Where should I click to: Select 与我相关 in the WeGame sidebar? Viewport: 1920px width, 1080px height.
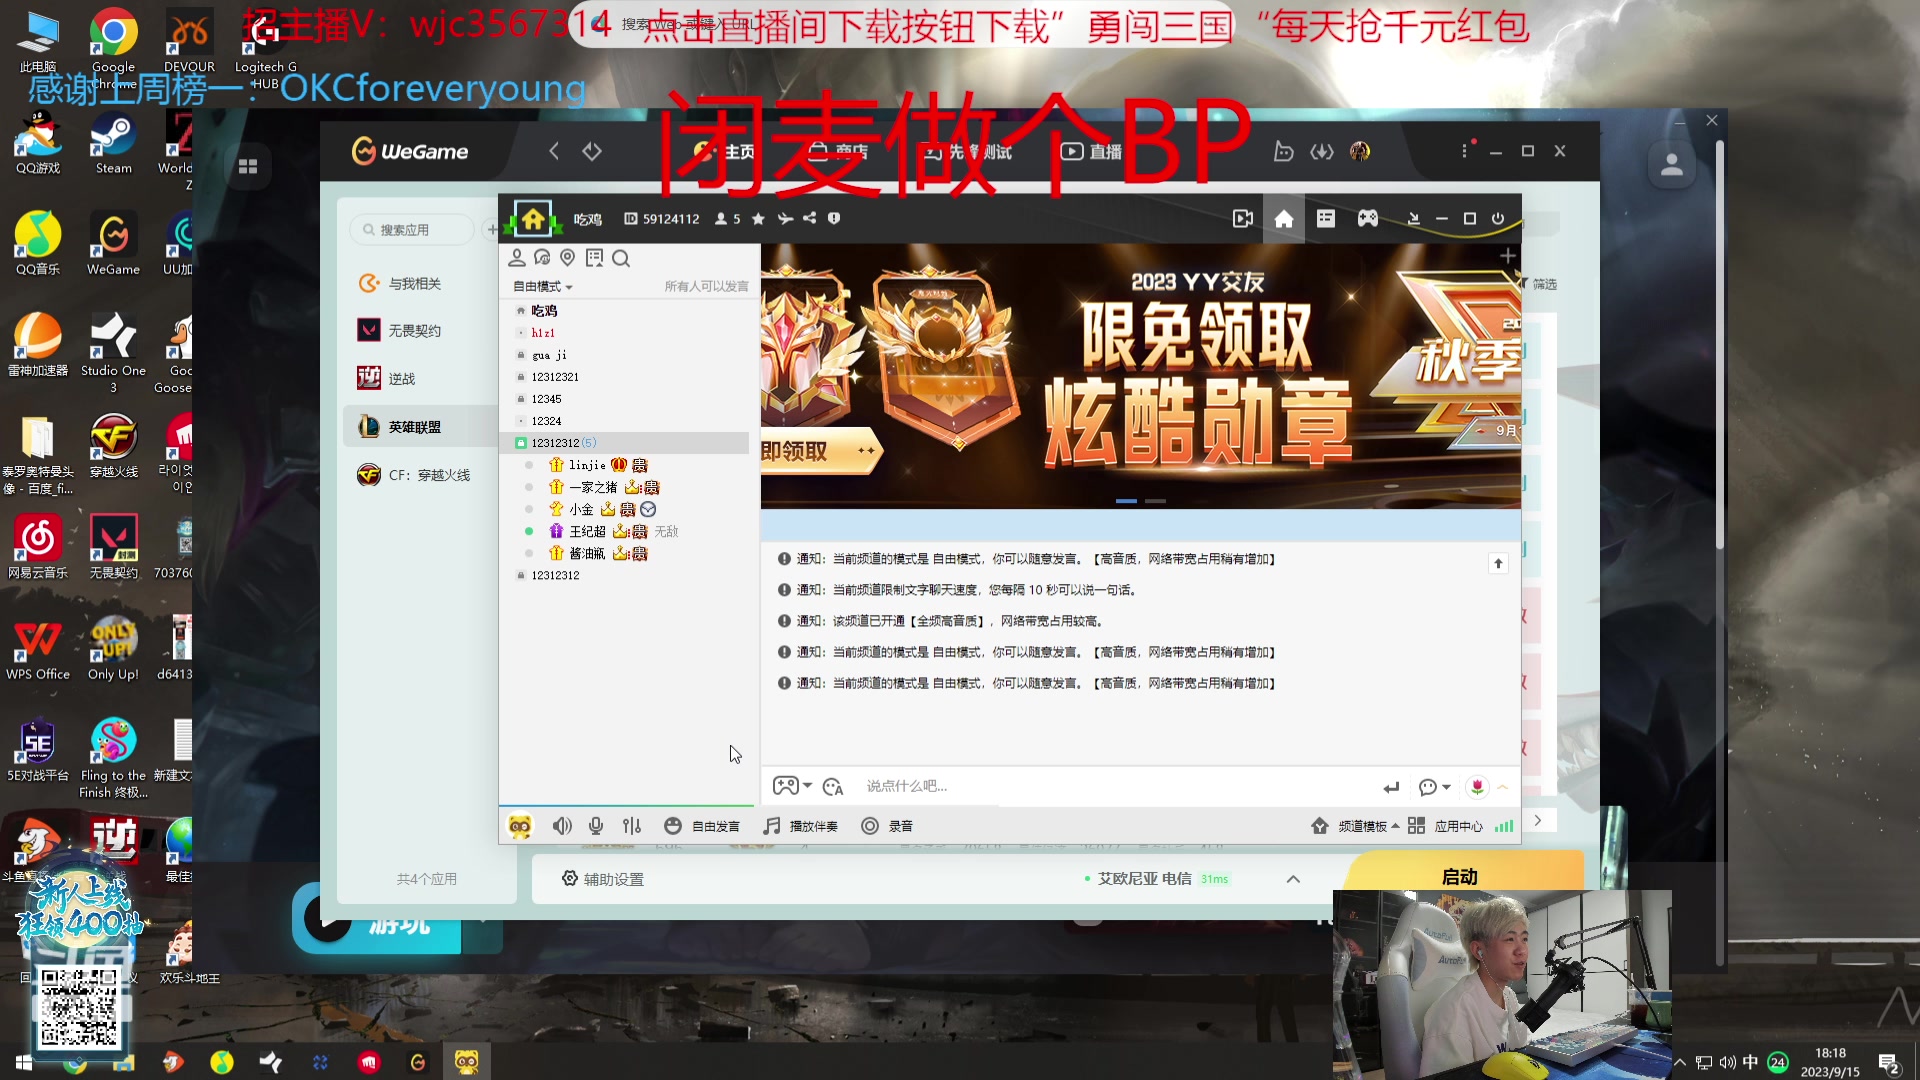415,284
